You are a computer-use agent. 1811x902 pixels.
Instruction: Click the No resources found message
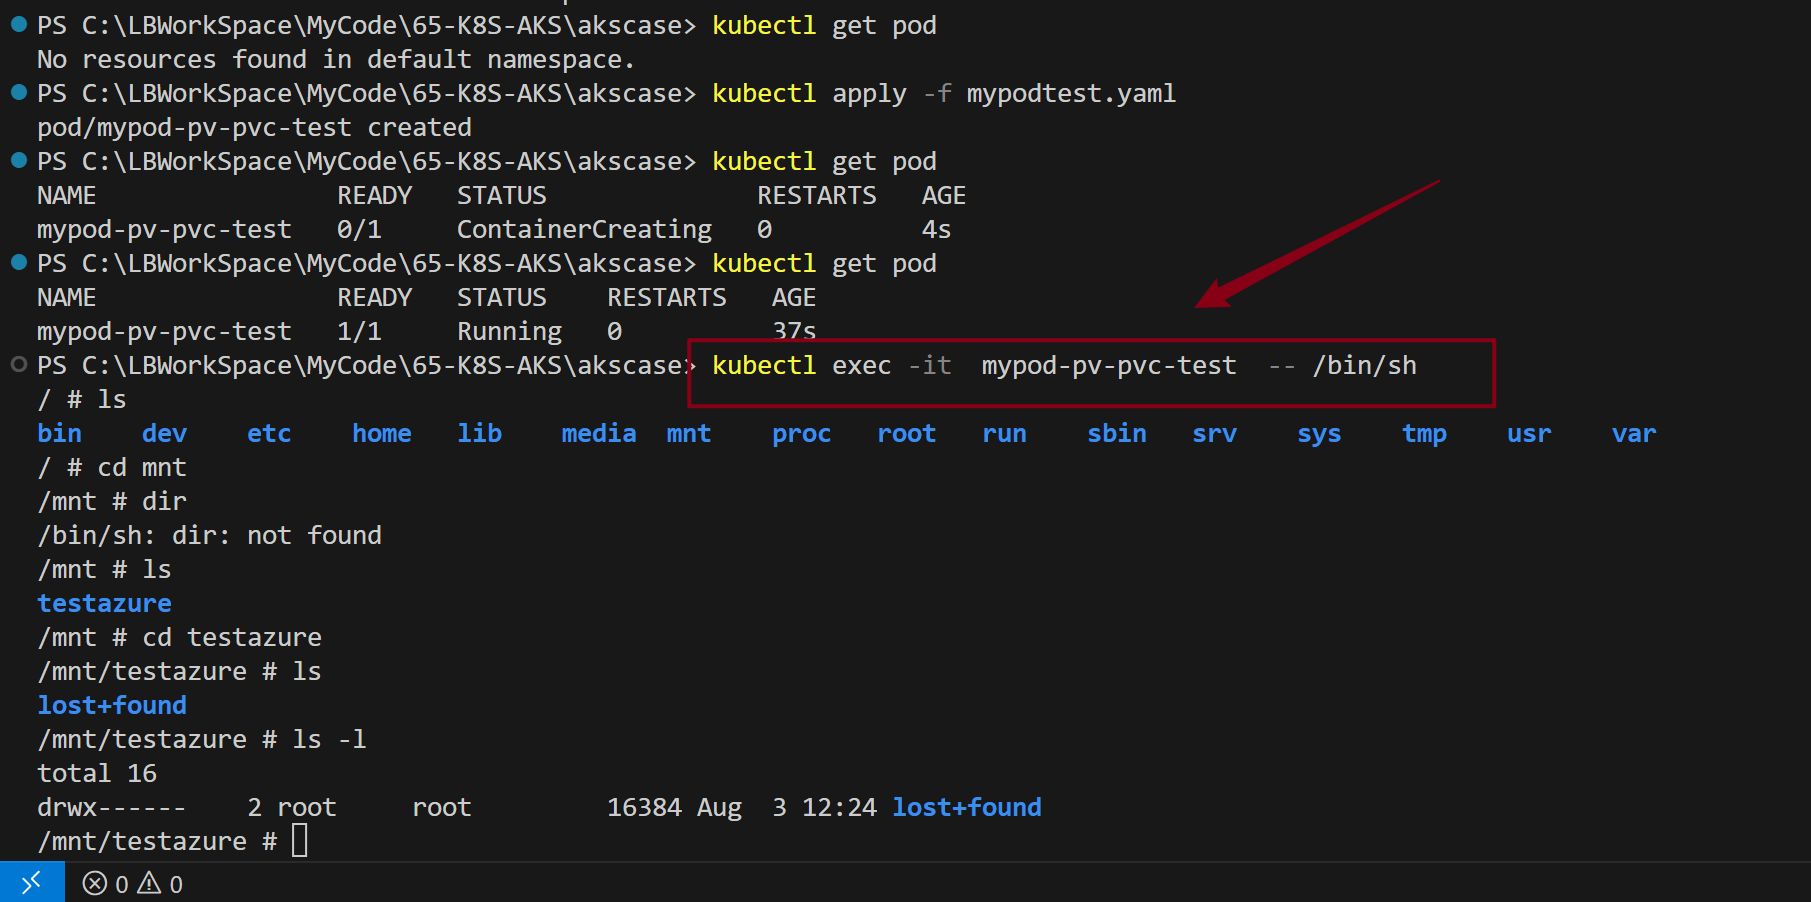pyautogui.click(x=335, y=59)
